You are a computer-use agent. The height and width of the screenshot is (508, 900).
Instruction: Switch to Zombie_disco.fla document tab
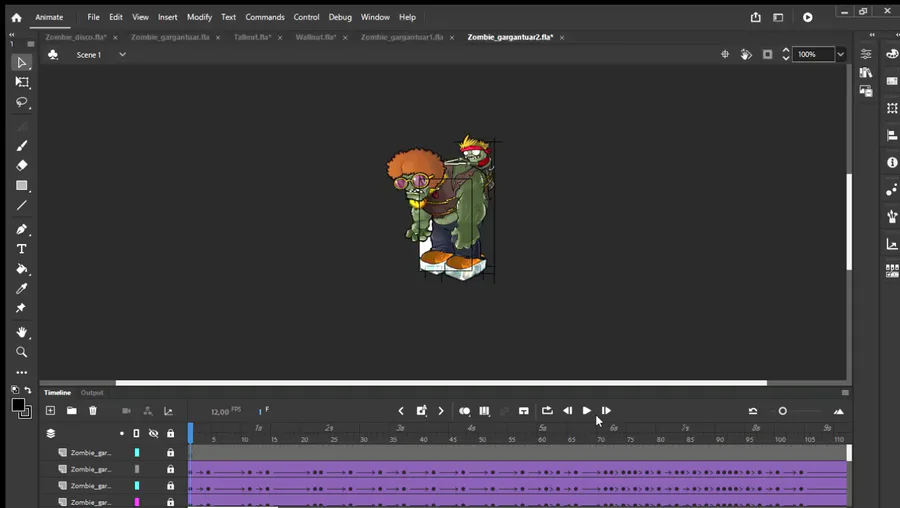pos(76,37)
